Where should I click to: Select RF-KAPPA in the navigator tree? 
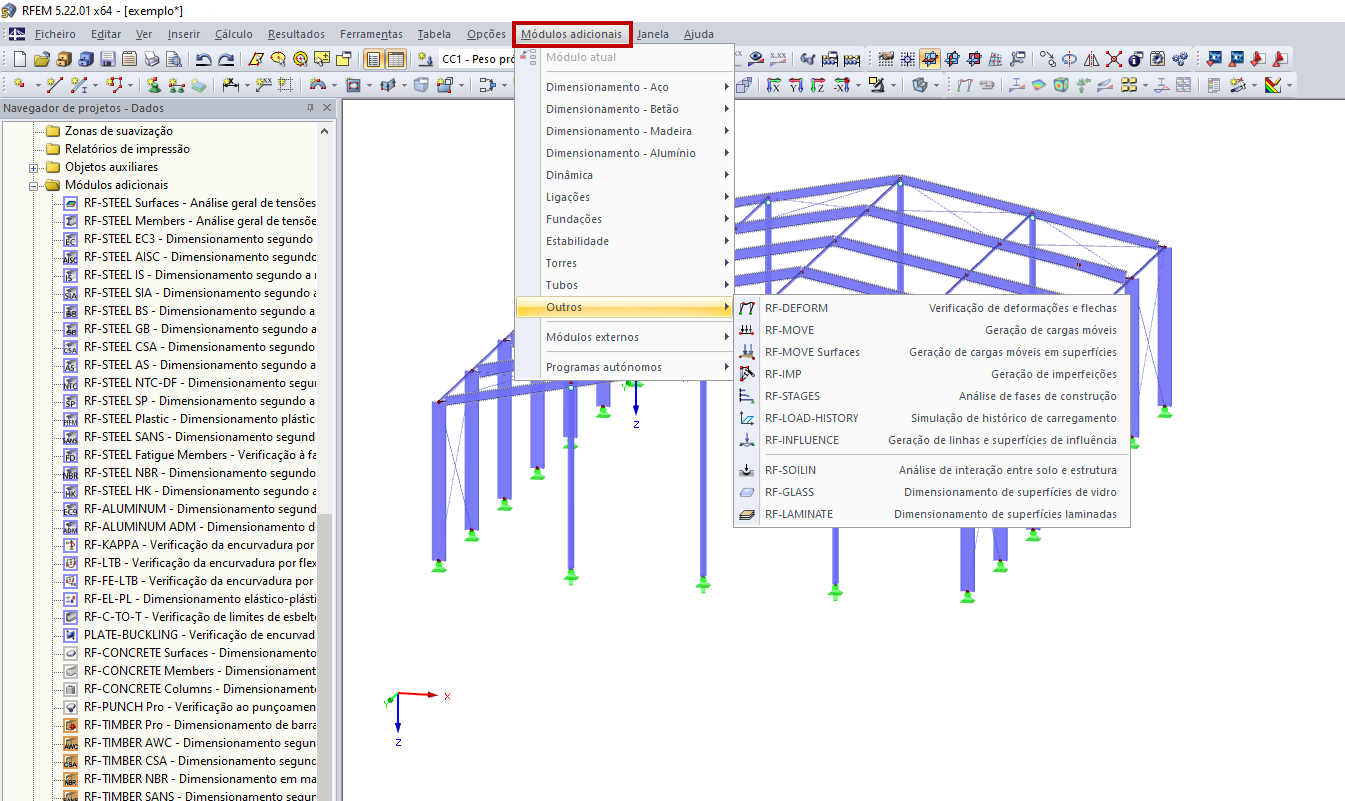click(x=199, y=545)
